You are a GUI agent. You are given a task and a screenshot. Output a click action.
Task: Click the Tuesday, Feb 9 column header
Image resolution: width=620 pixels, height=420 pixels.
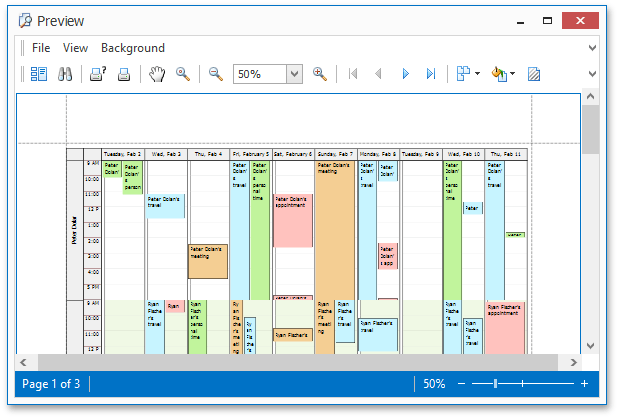(x=420, y=154)
